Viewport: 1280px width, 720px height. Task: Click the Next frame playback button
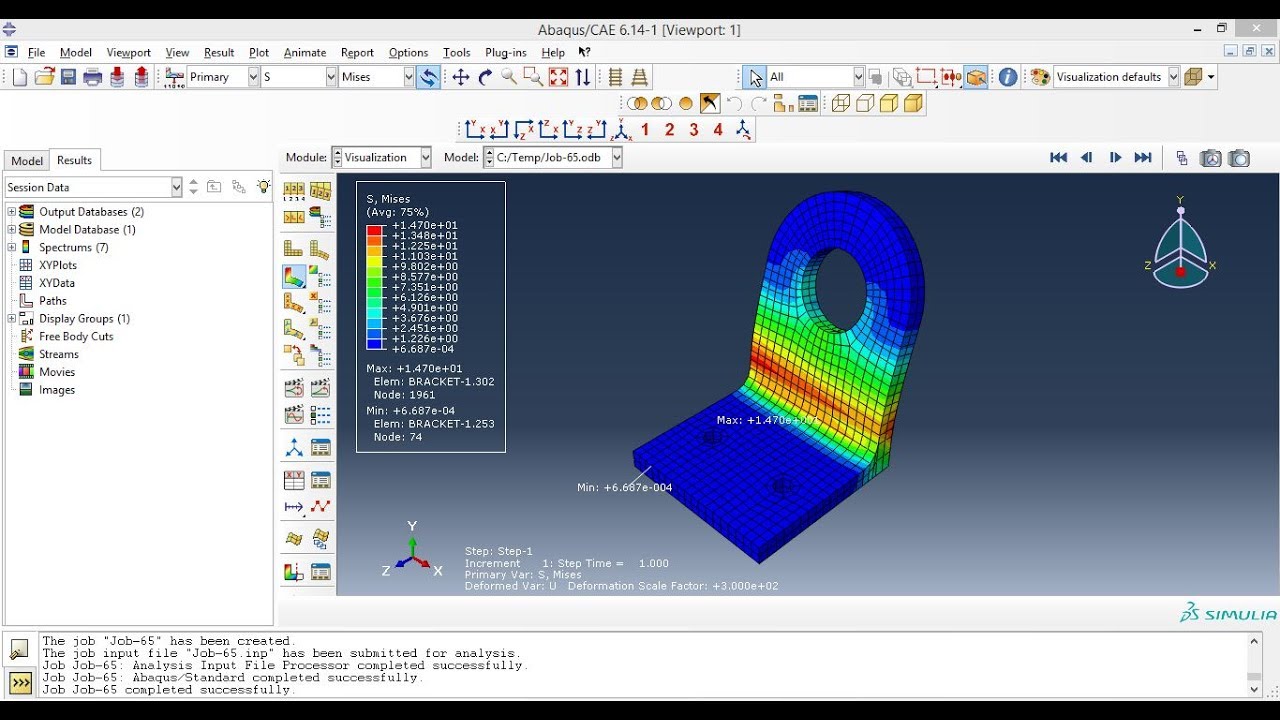point(1115,158)
